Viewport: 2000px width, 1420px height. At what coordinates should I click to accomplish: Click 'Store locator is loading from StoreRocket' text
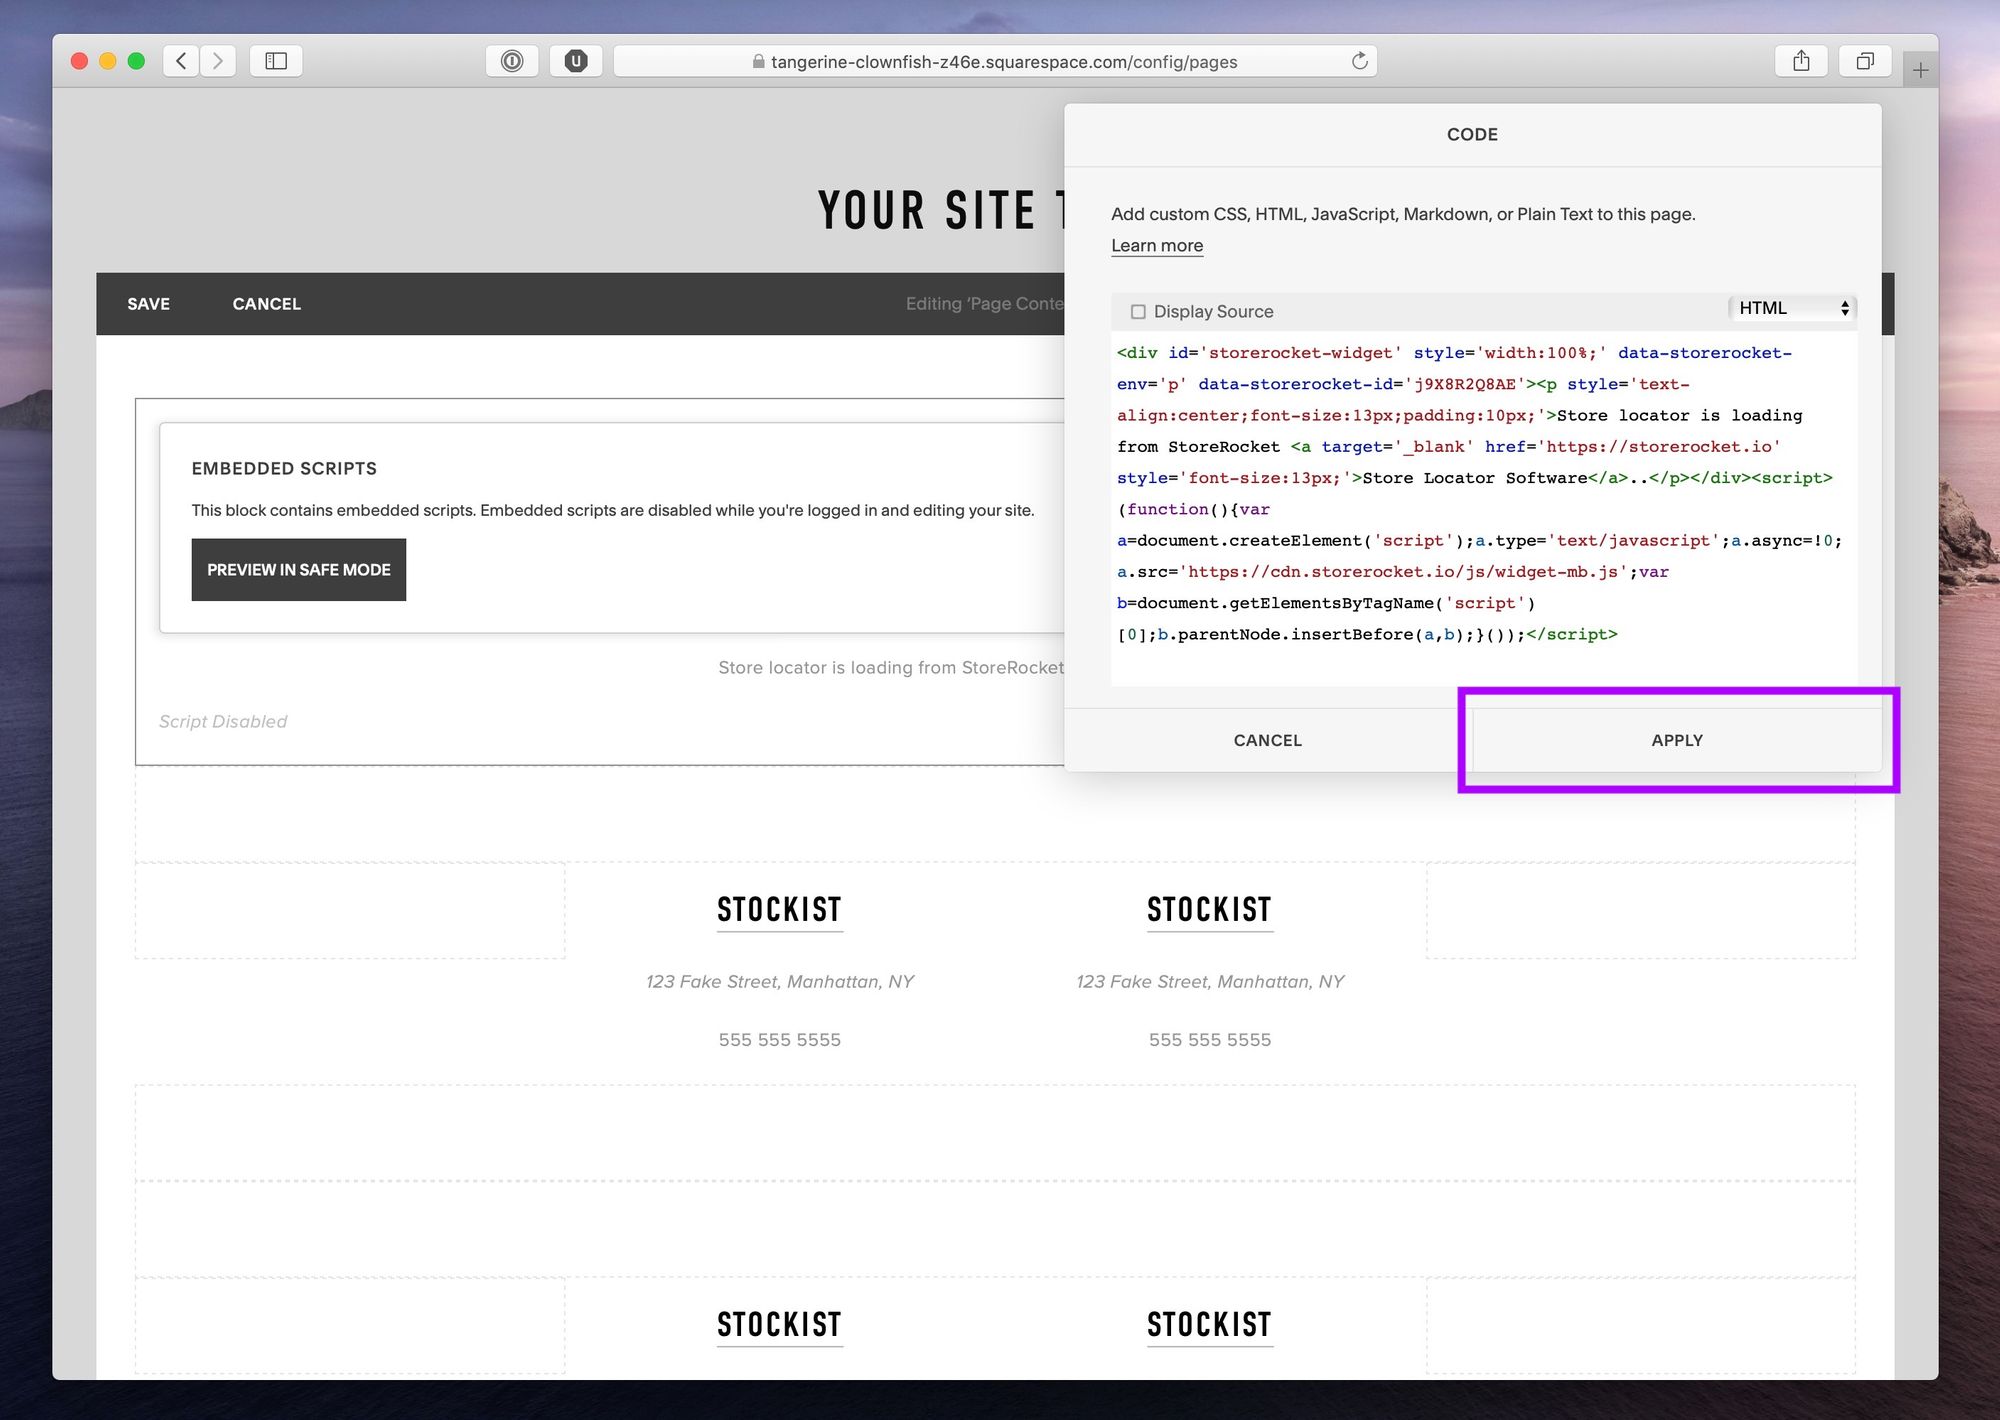tap(891, 668)
